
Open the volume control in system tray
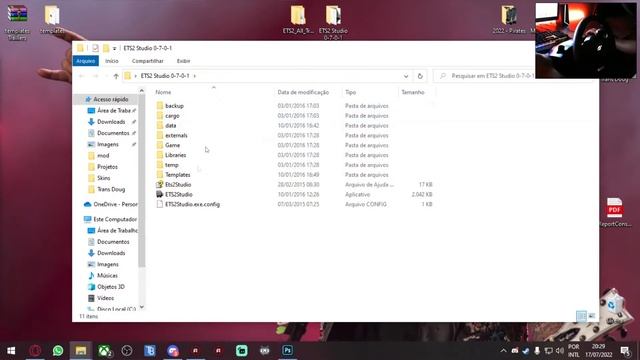click(559, 351)
